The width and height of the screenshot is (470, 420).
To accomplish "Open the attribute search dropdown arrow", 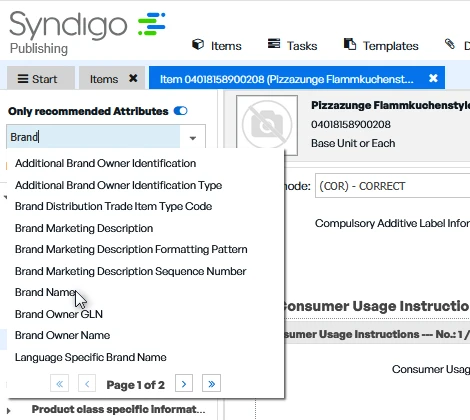I will click(x=193, y=138).
